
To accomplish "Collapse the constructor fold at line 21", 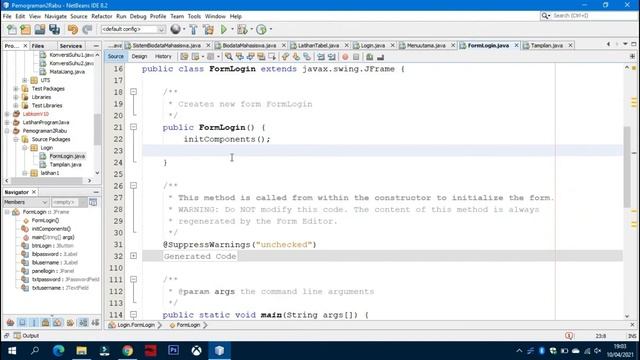I will pyautogui.click(x=133, y=127).
